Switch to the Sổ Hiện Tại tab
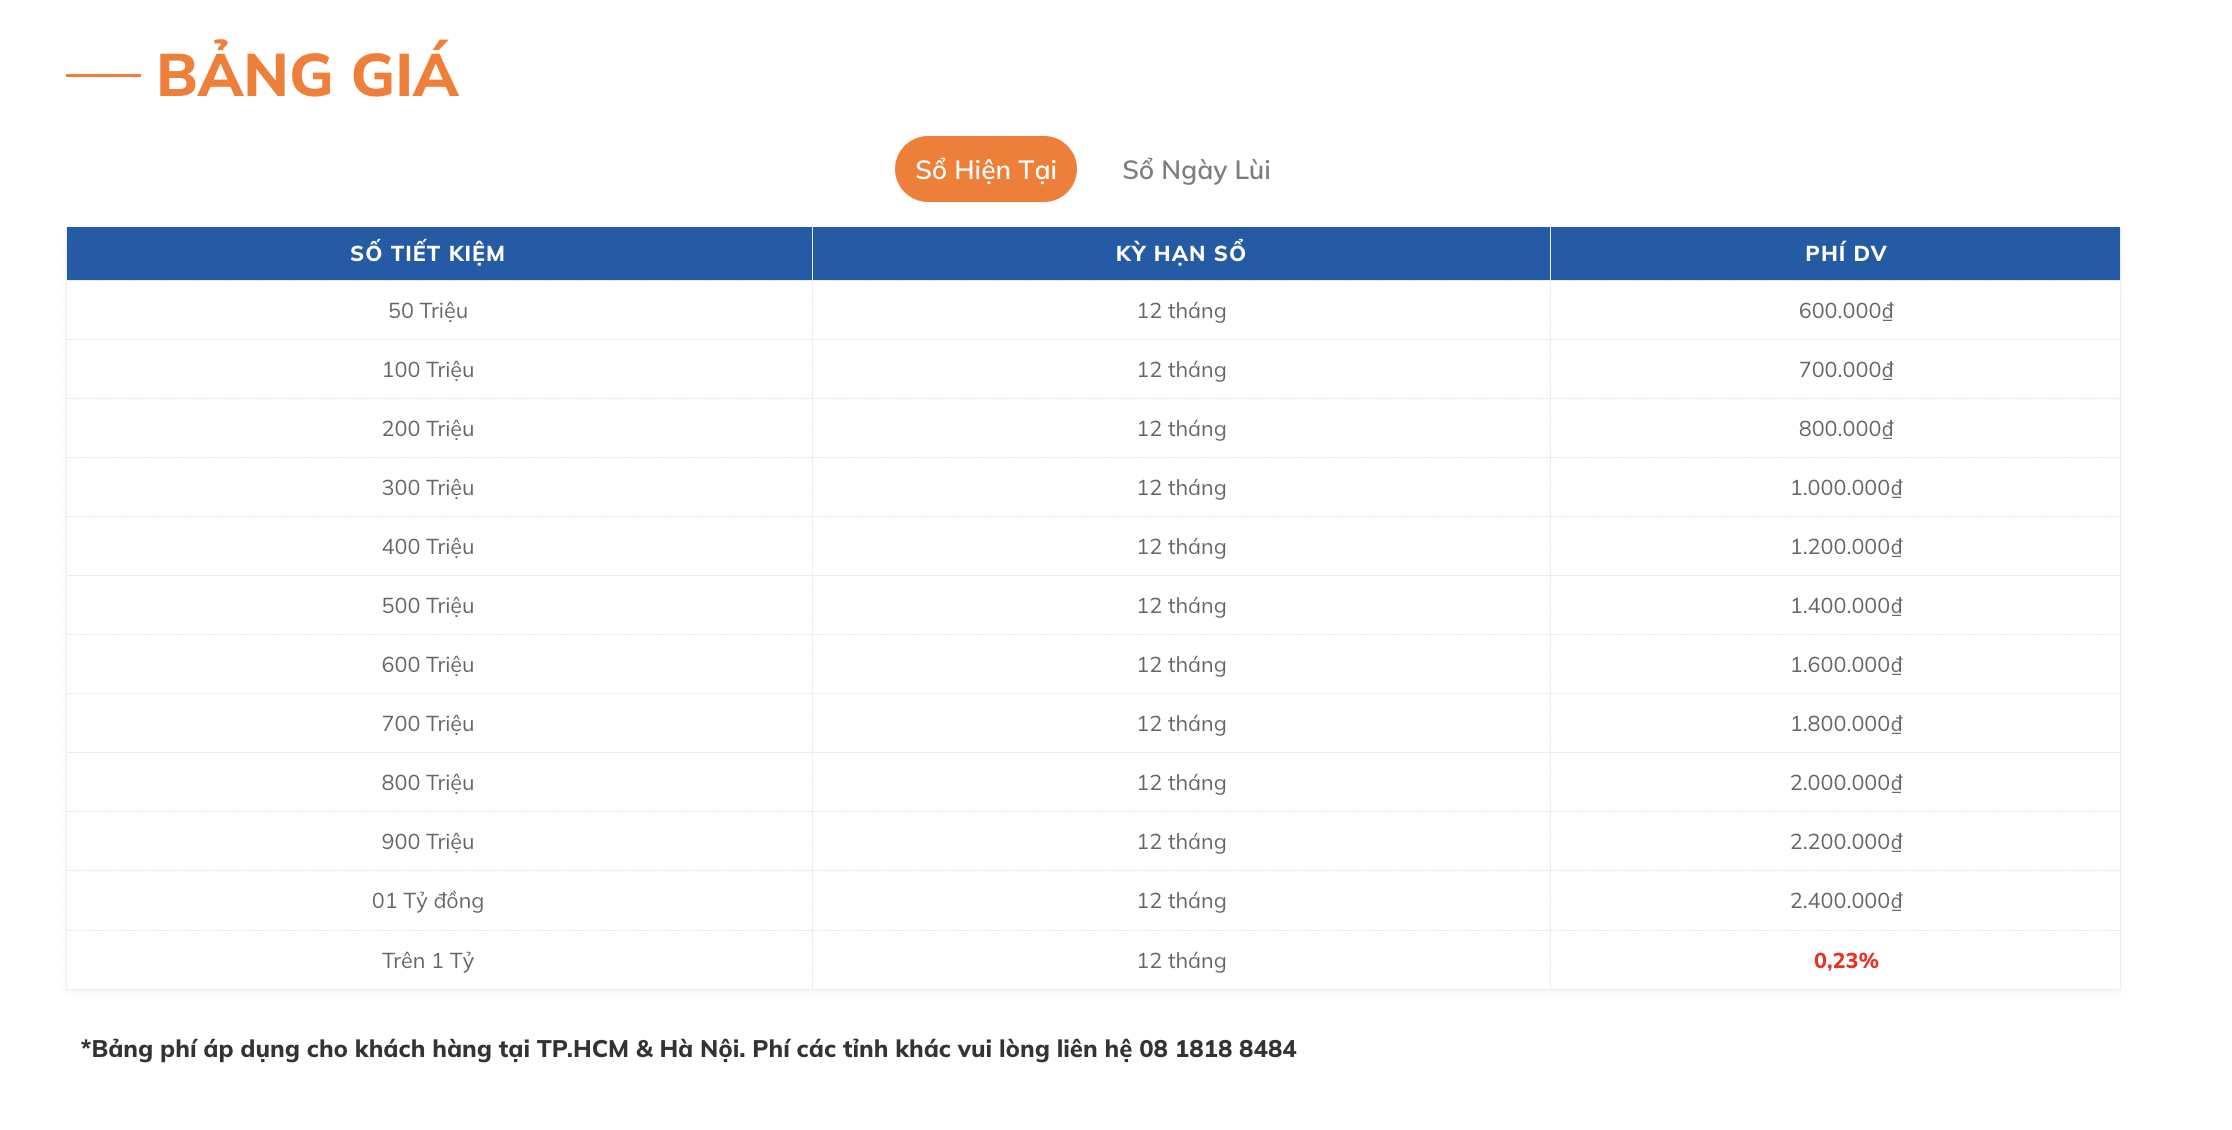The image size is (2232, 1130). (x=985, y=169)
